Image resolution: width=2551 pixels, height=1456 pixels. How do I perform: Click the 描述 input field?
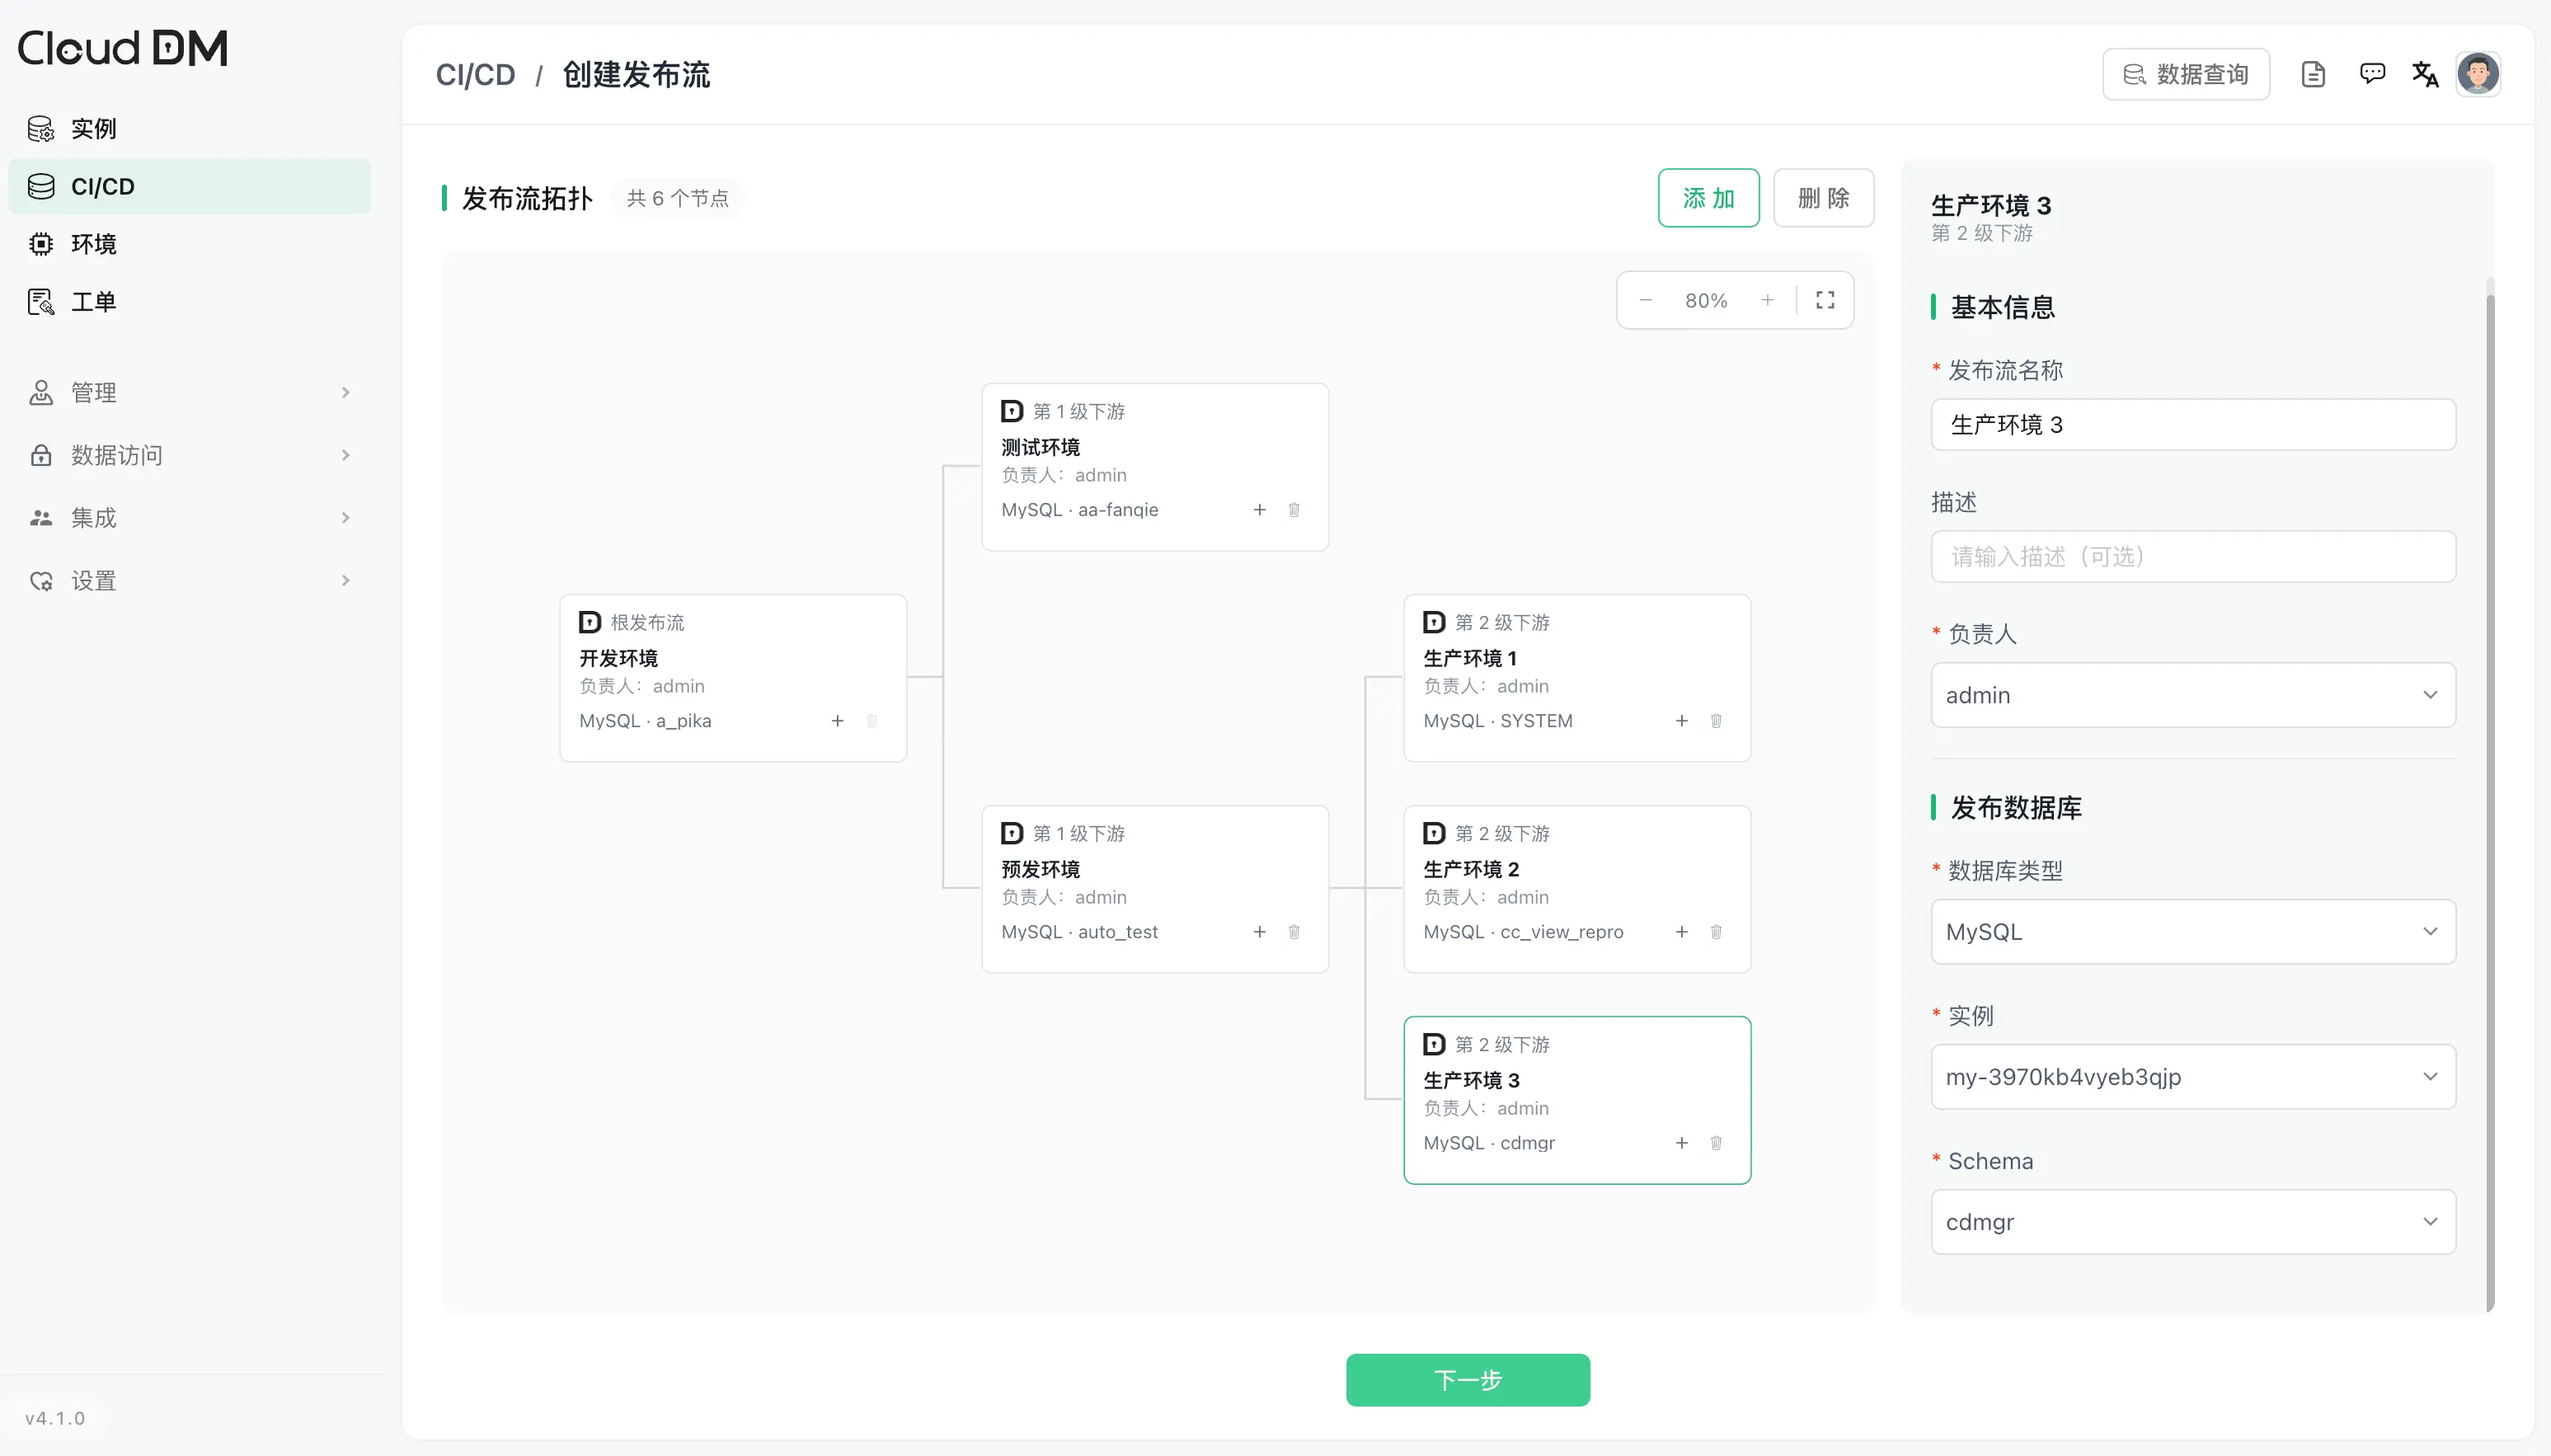2193,557
